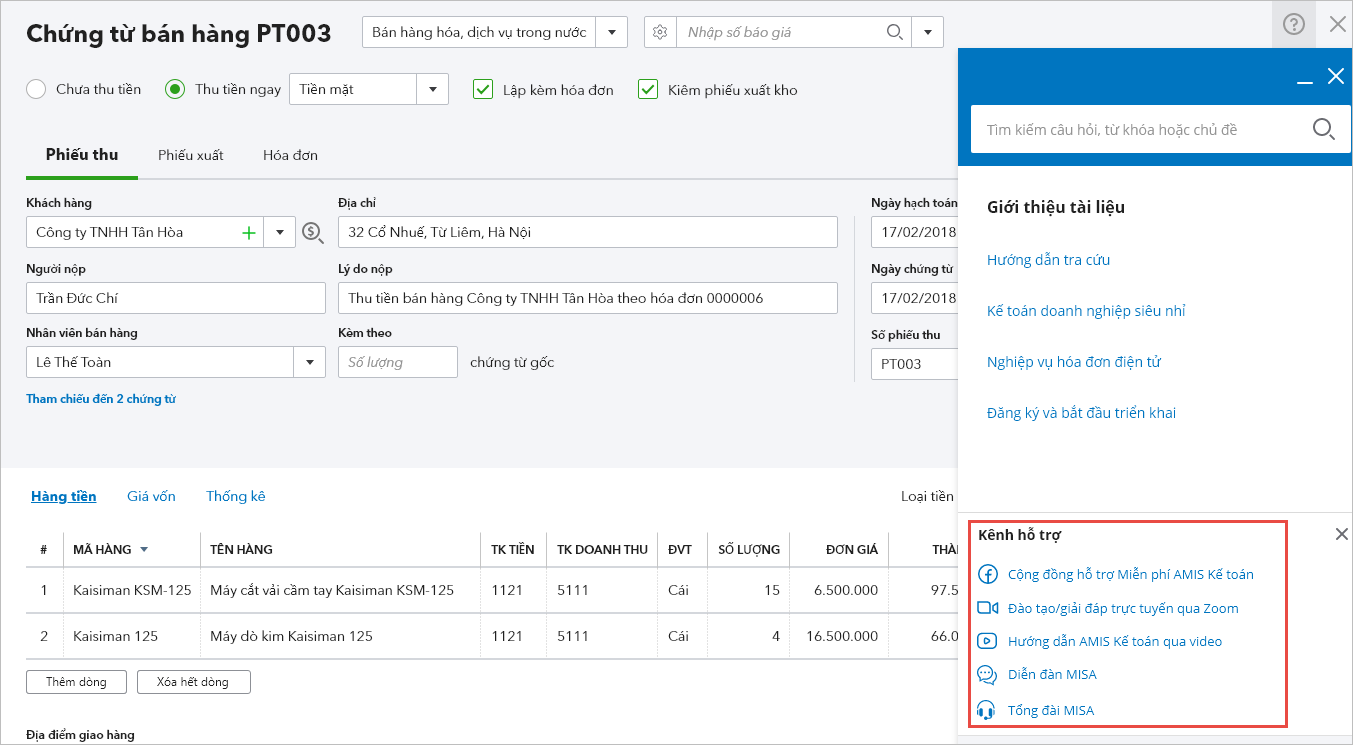Open the Nhân viên bán hàng dropdown
This screenshot has height=745, width=1353.
pos(309,362)
